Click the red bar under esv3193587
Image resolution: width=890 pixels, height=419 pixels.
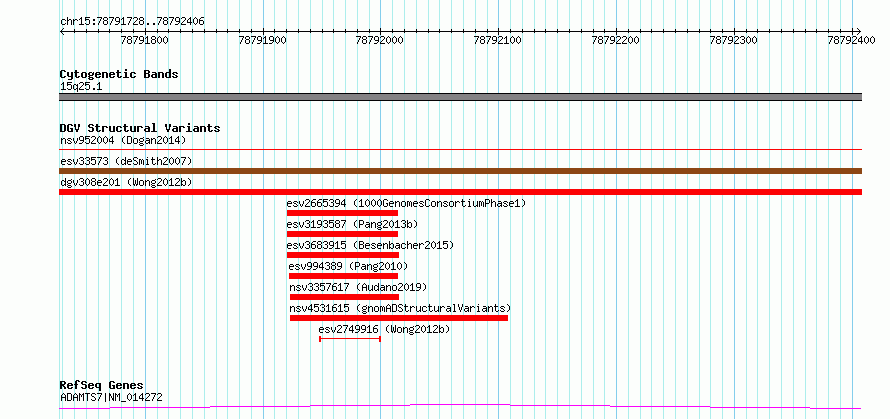coord(342,234)
